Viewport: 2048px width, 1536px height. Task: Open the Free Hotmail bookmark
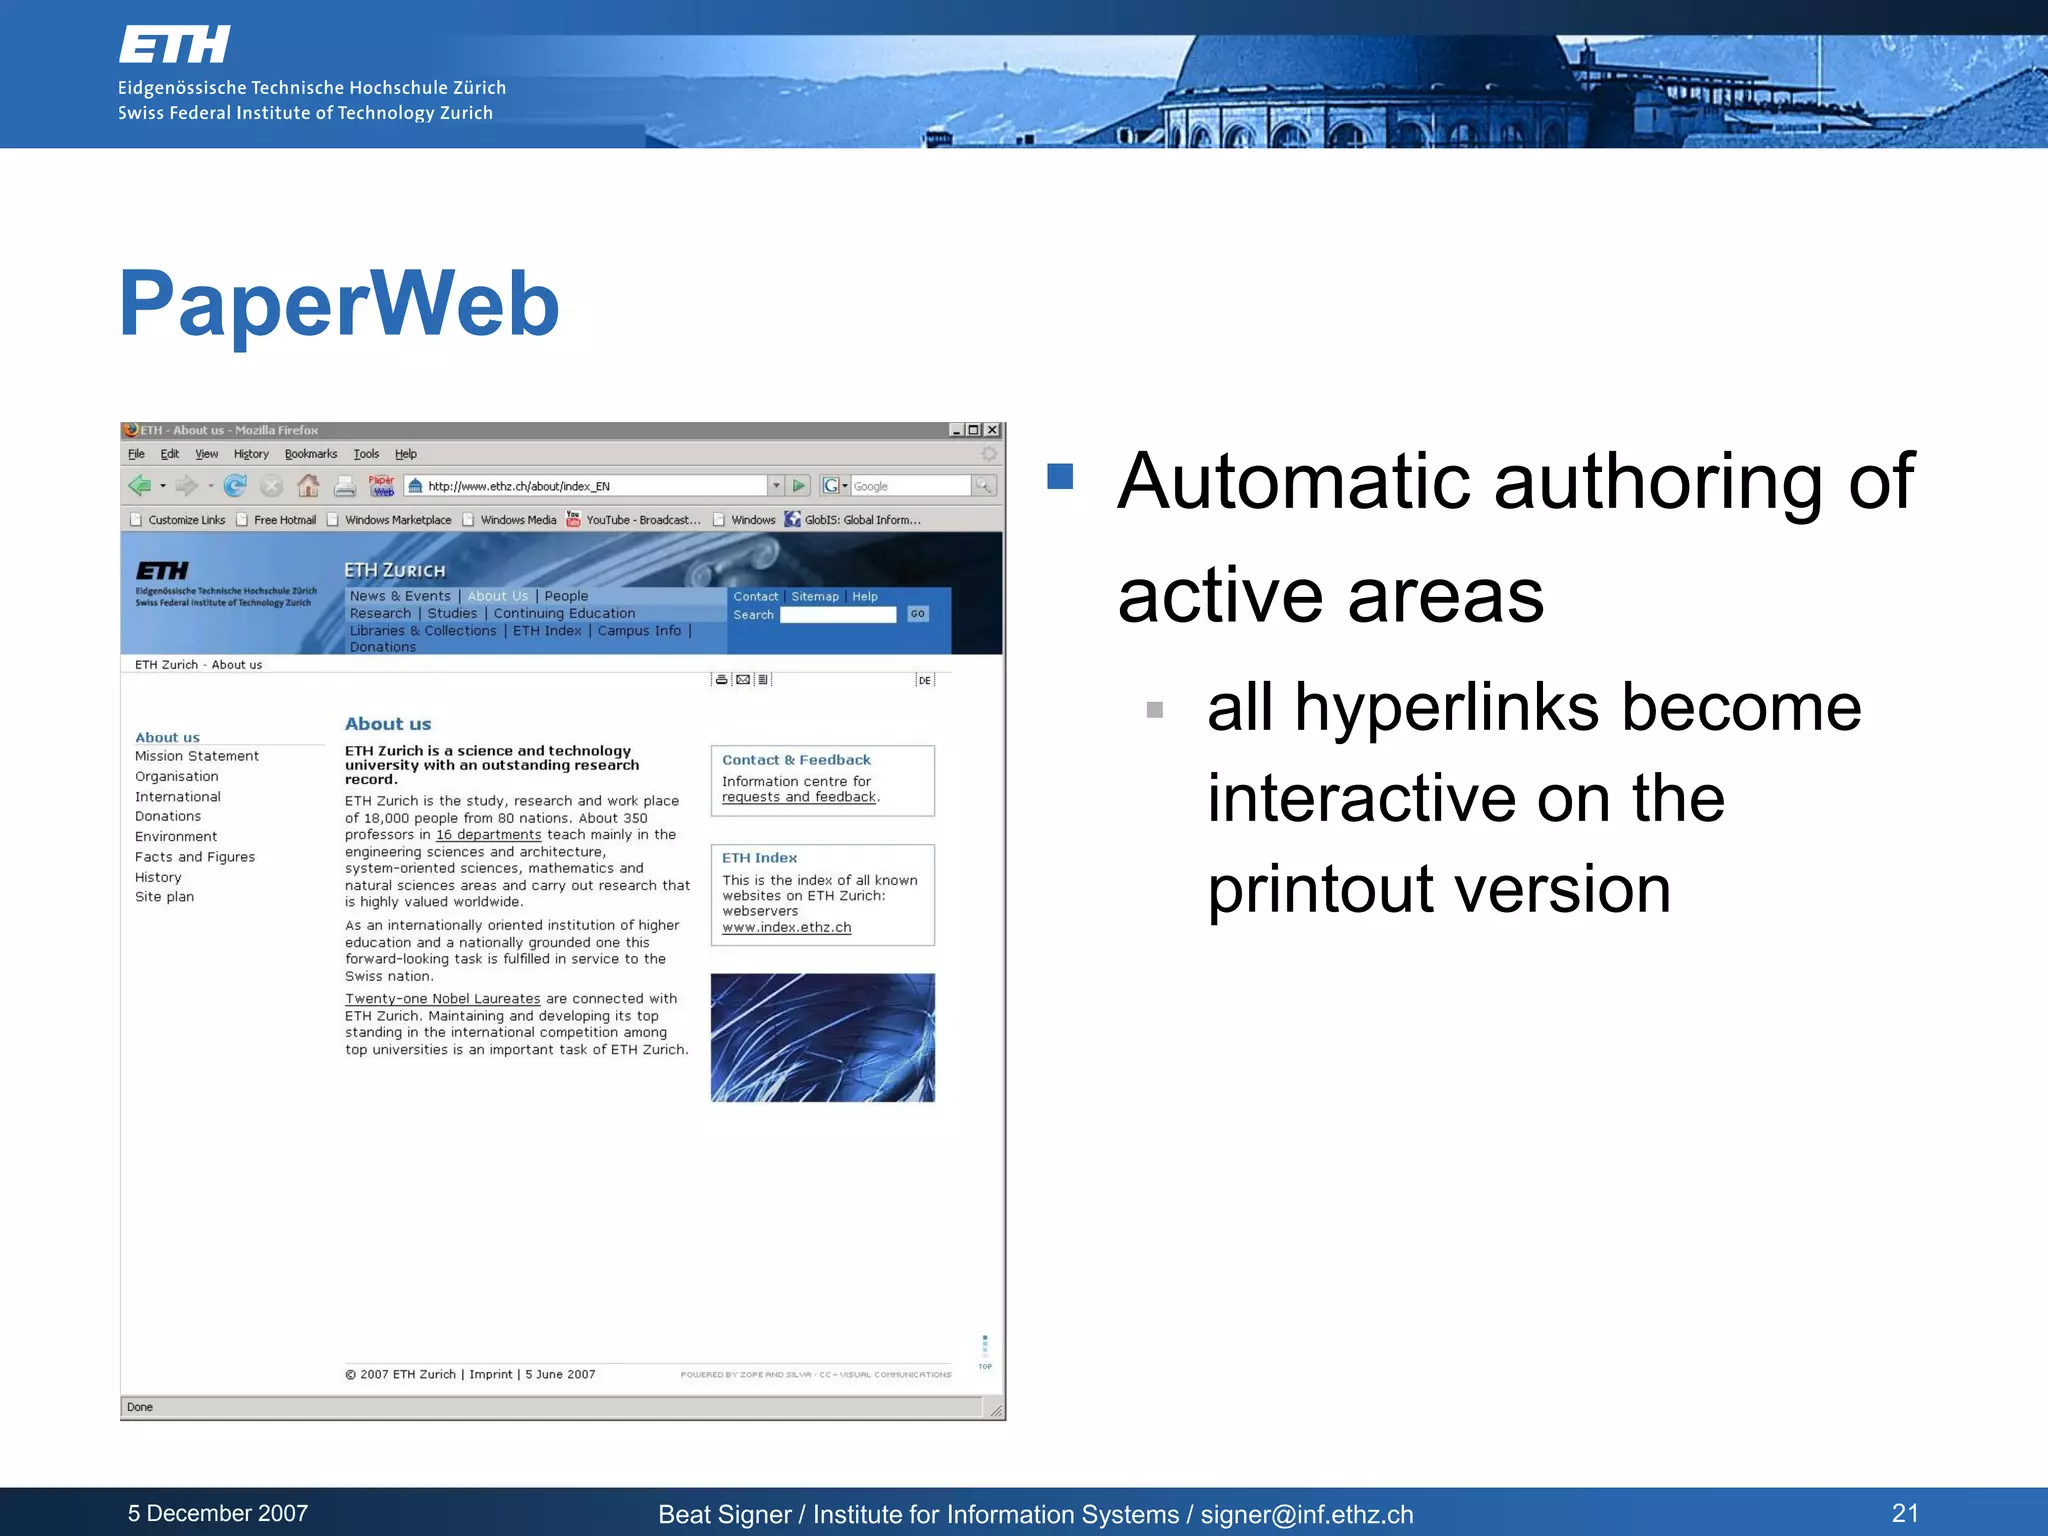276,520
